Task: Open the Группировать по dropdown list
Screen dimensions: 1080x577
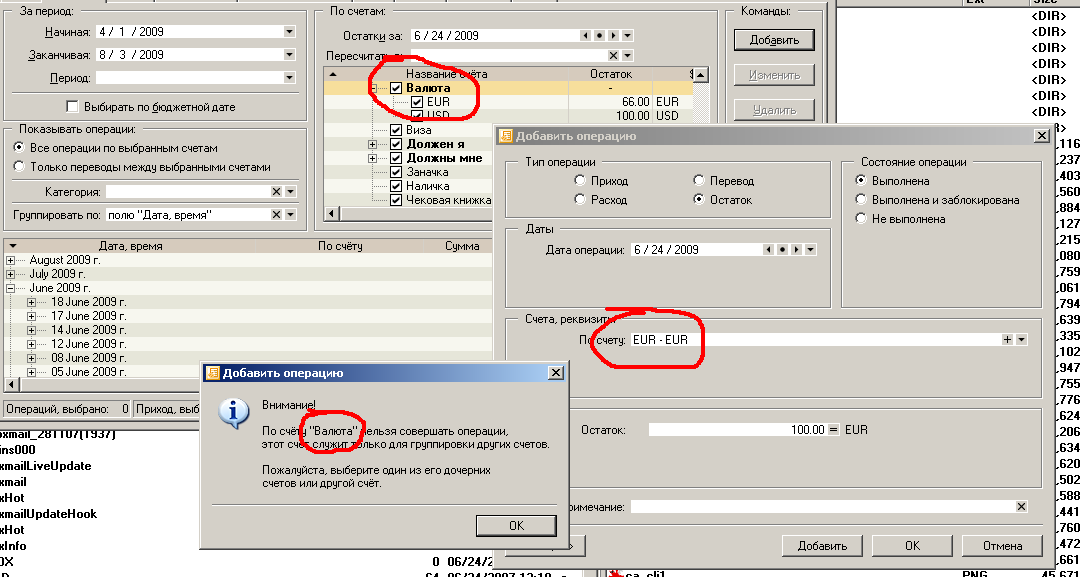Action: 289,215
